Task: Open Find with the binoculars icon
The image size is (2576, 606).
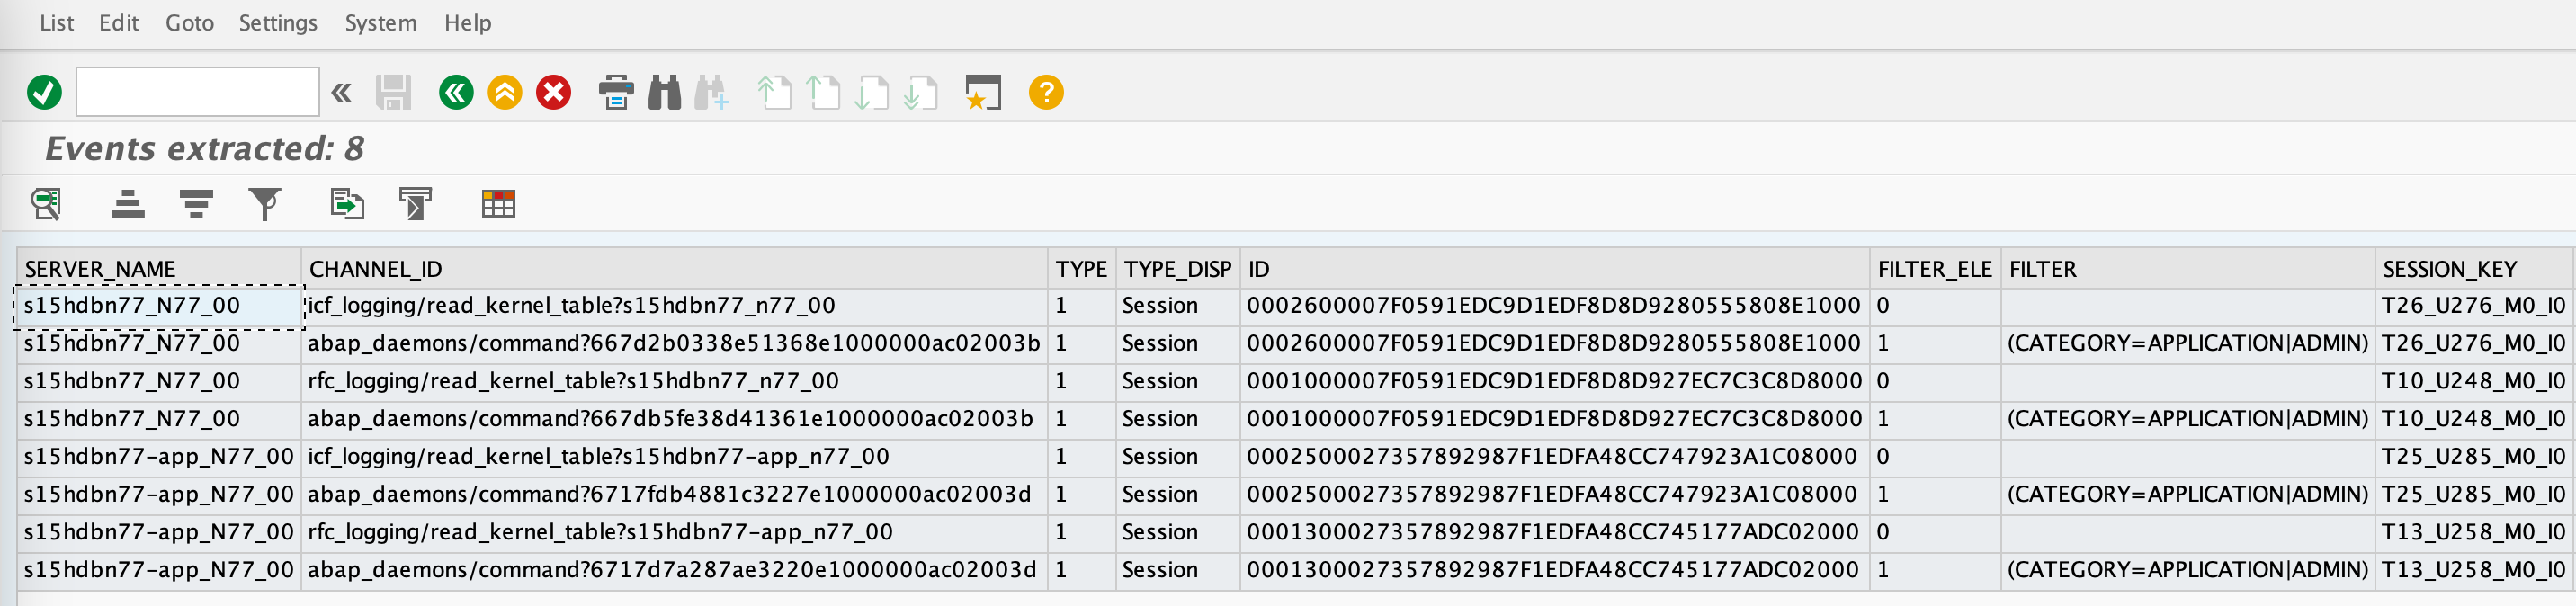Action: tap(664, 93)
